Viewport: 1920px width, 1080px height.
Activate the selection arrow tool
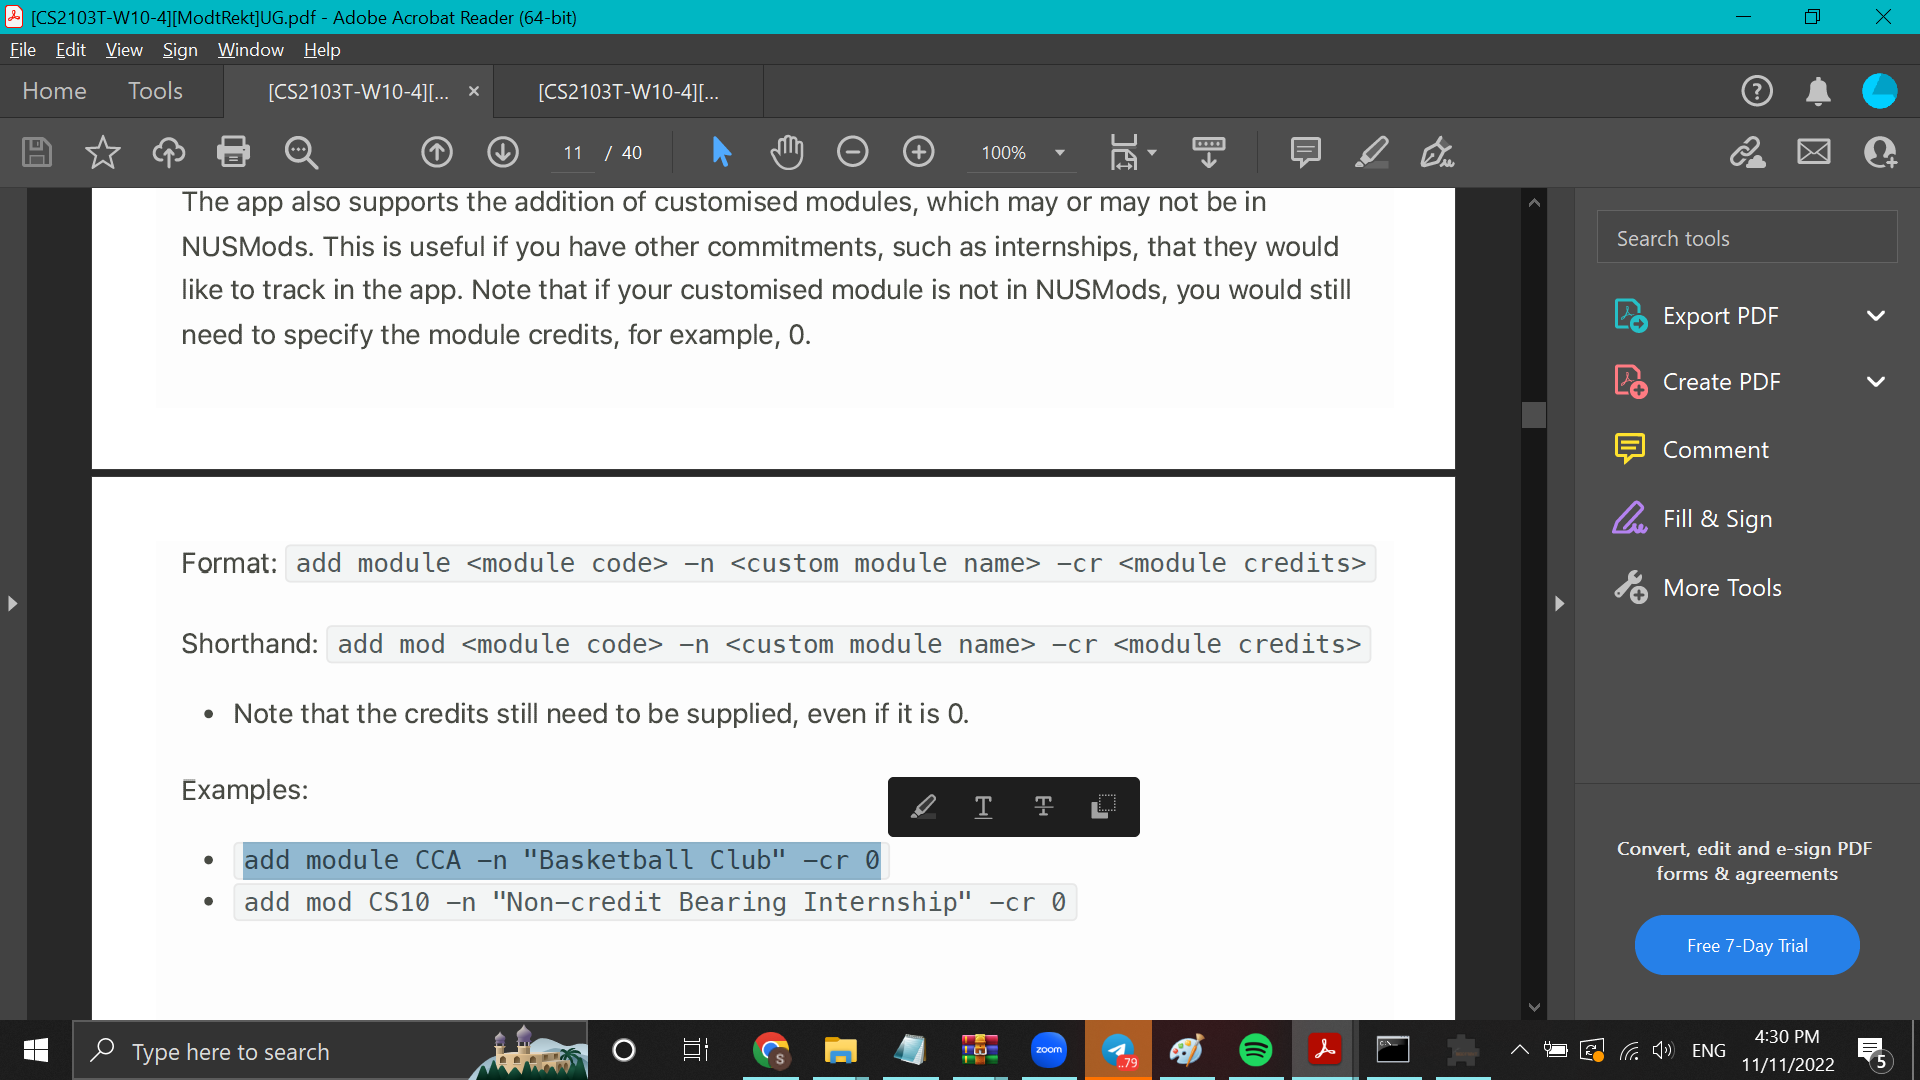(x=721, y=152)
